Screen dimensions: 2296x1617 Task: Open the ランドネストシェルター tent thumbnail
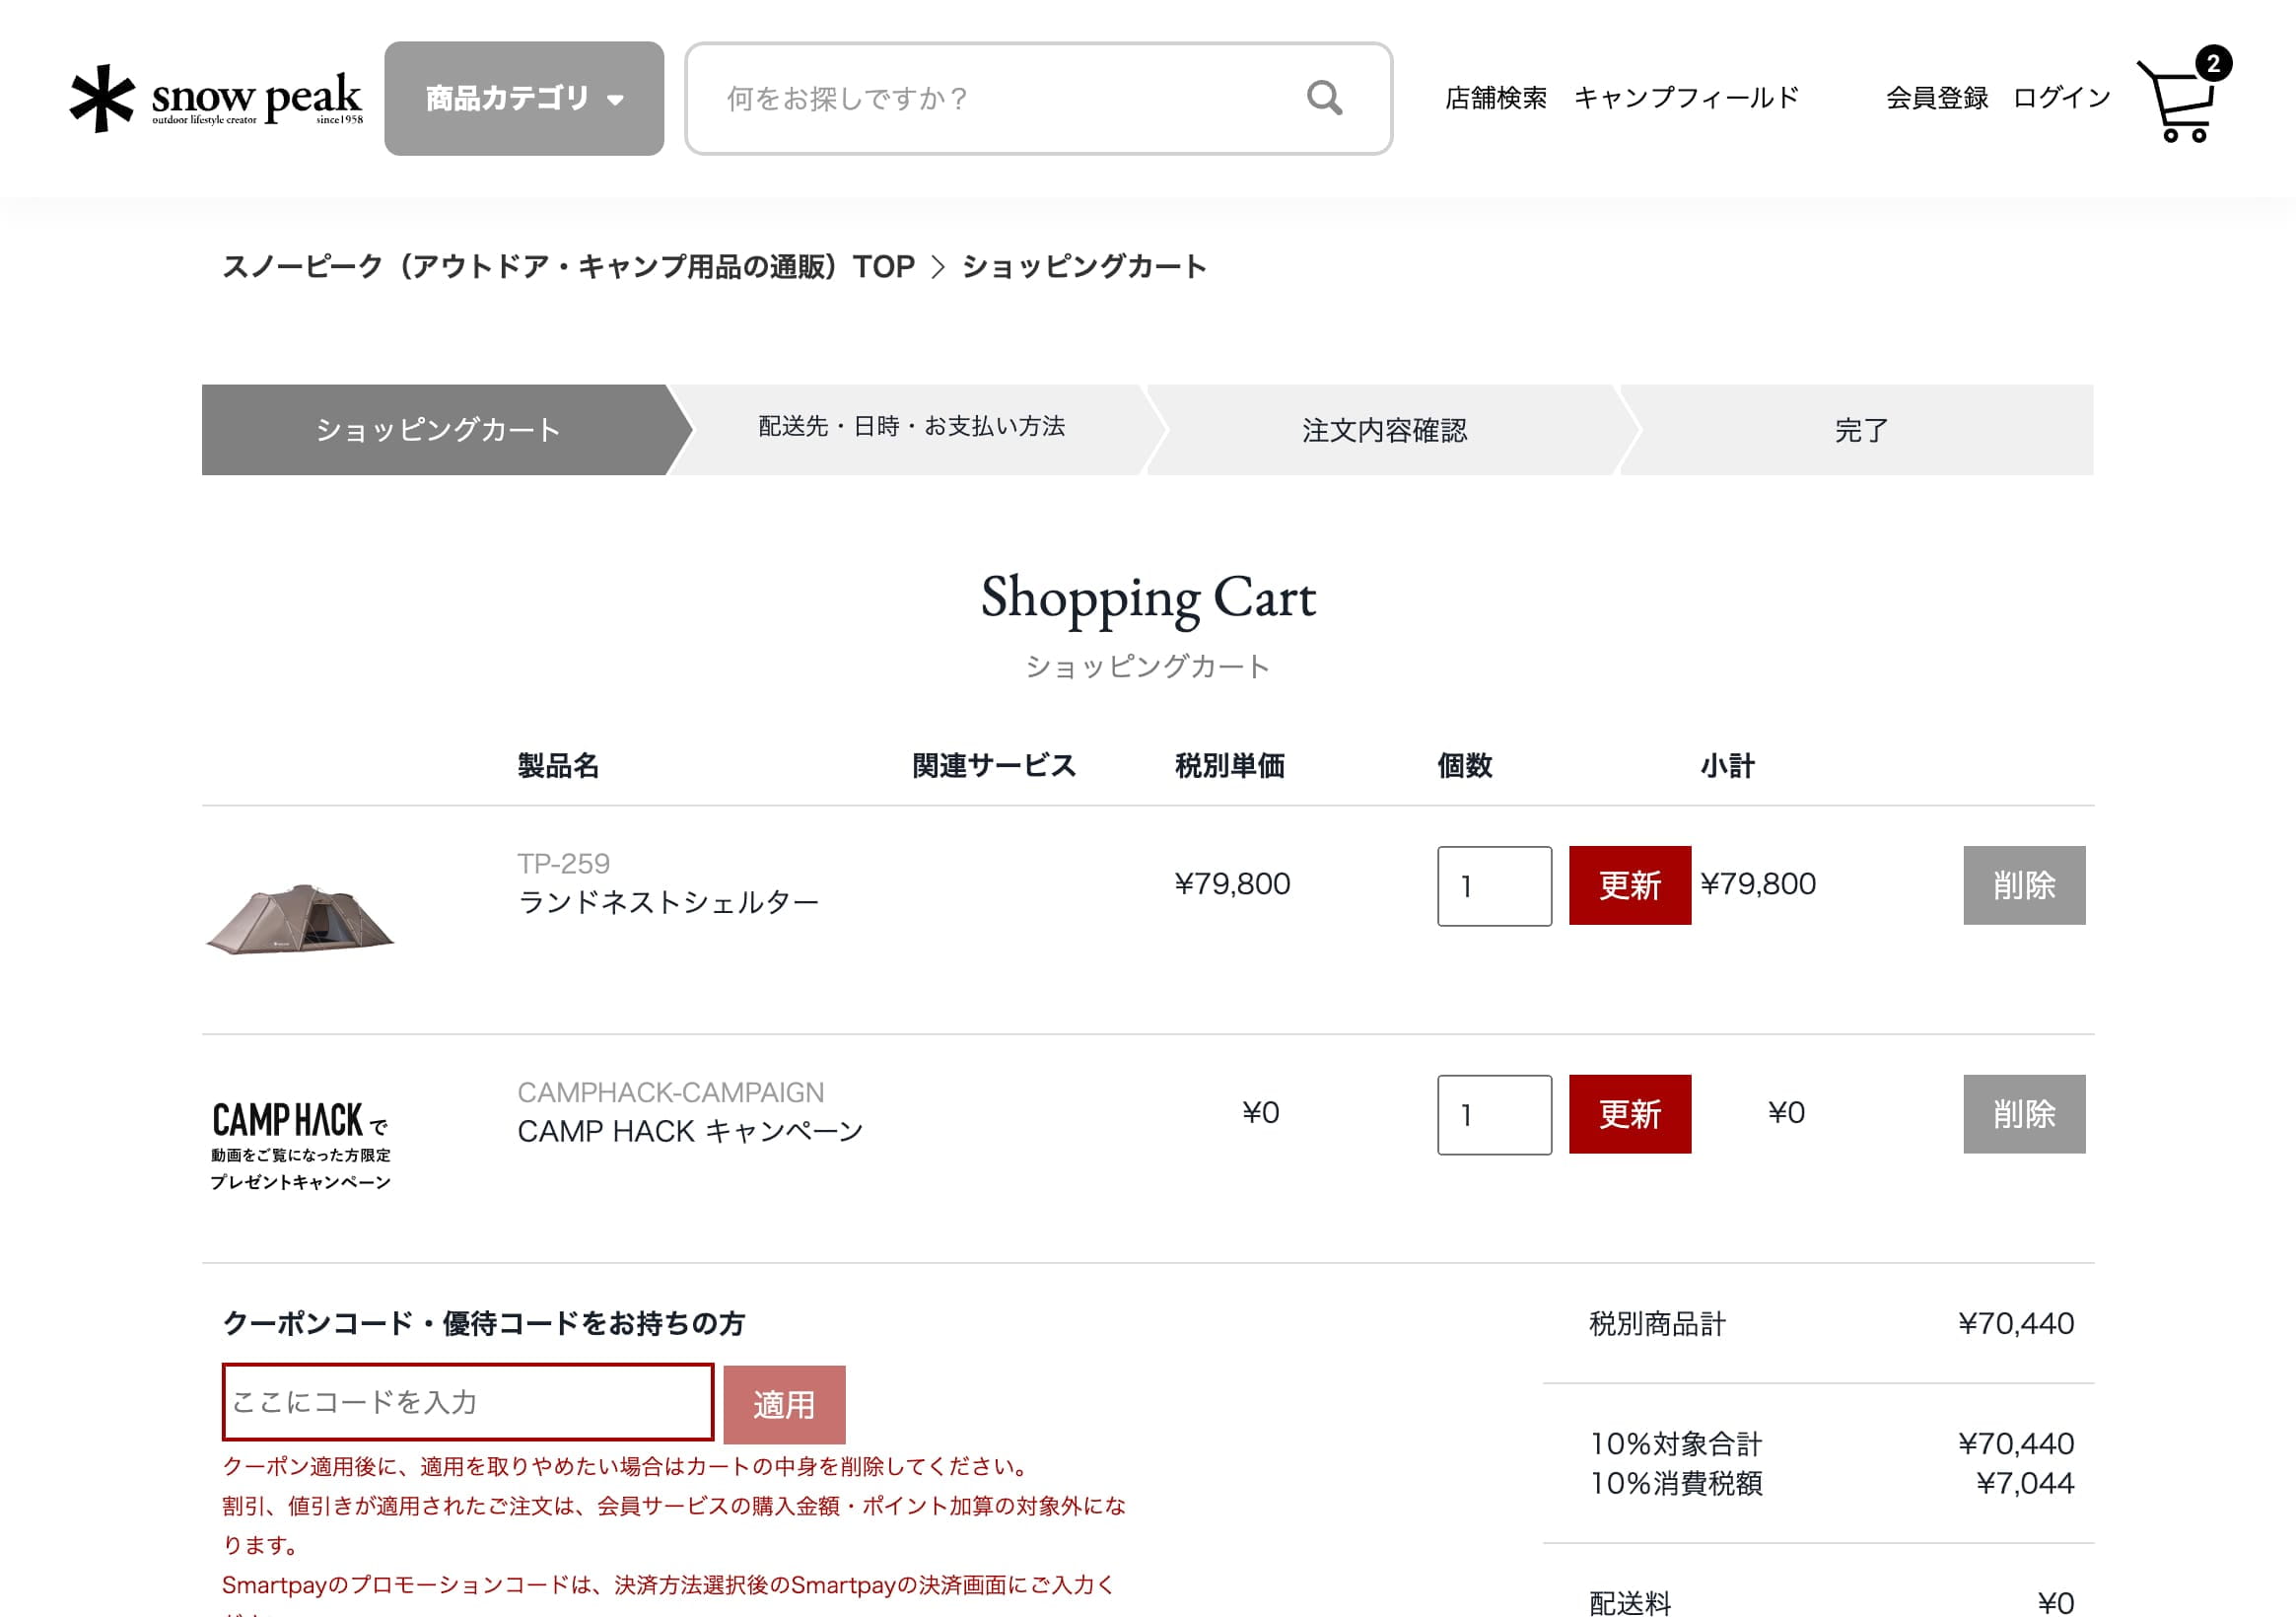click(x=300, y=919)
